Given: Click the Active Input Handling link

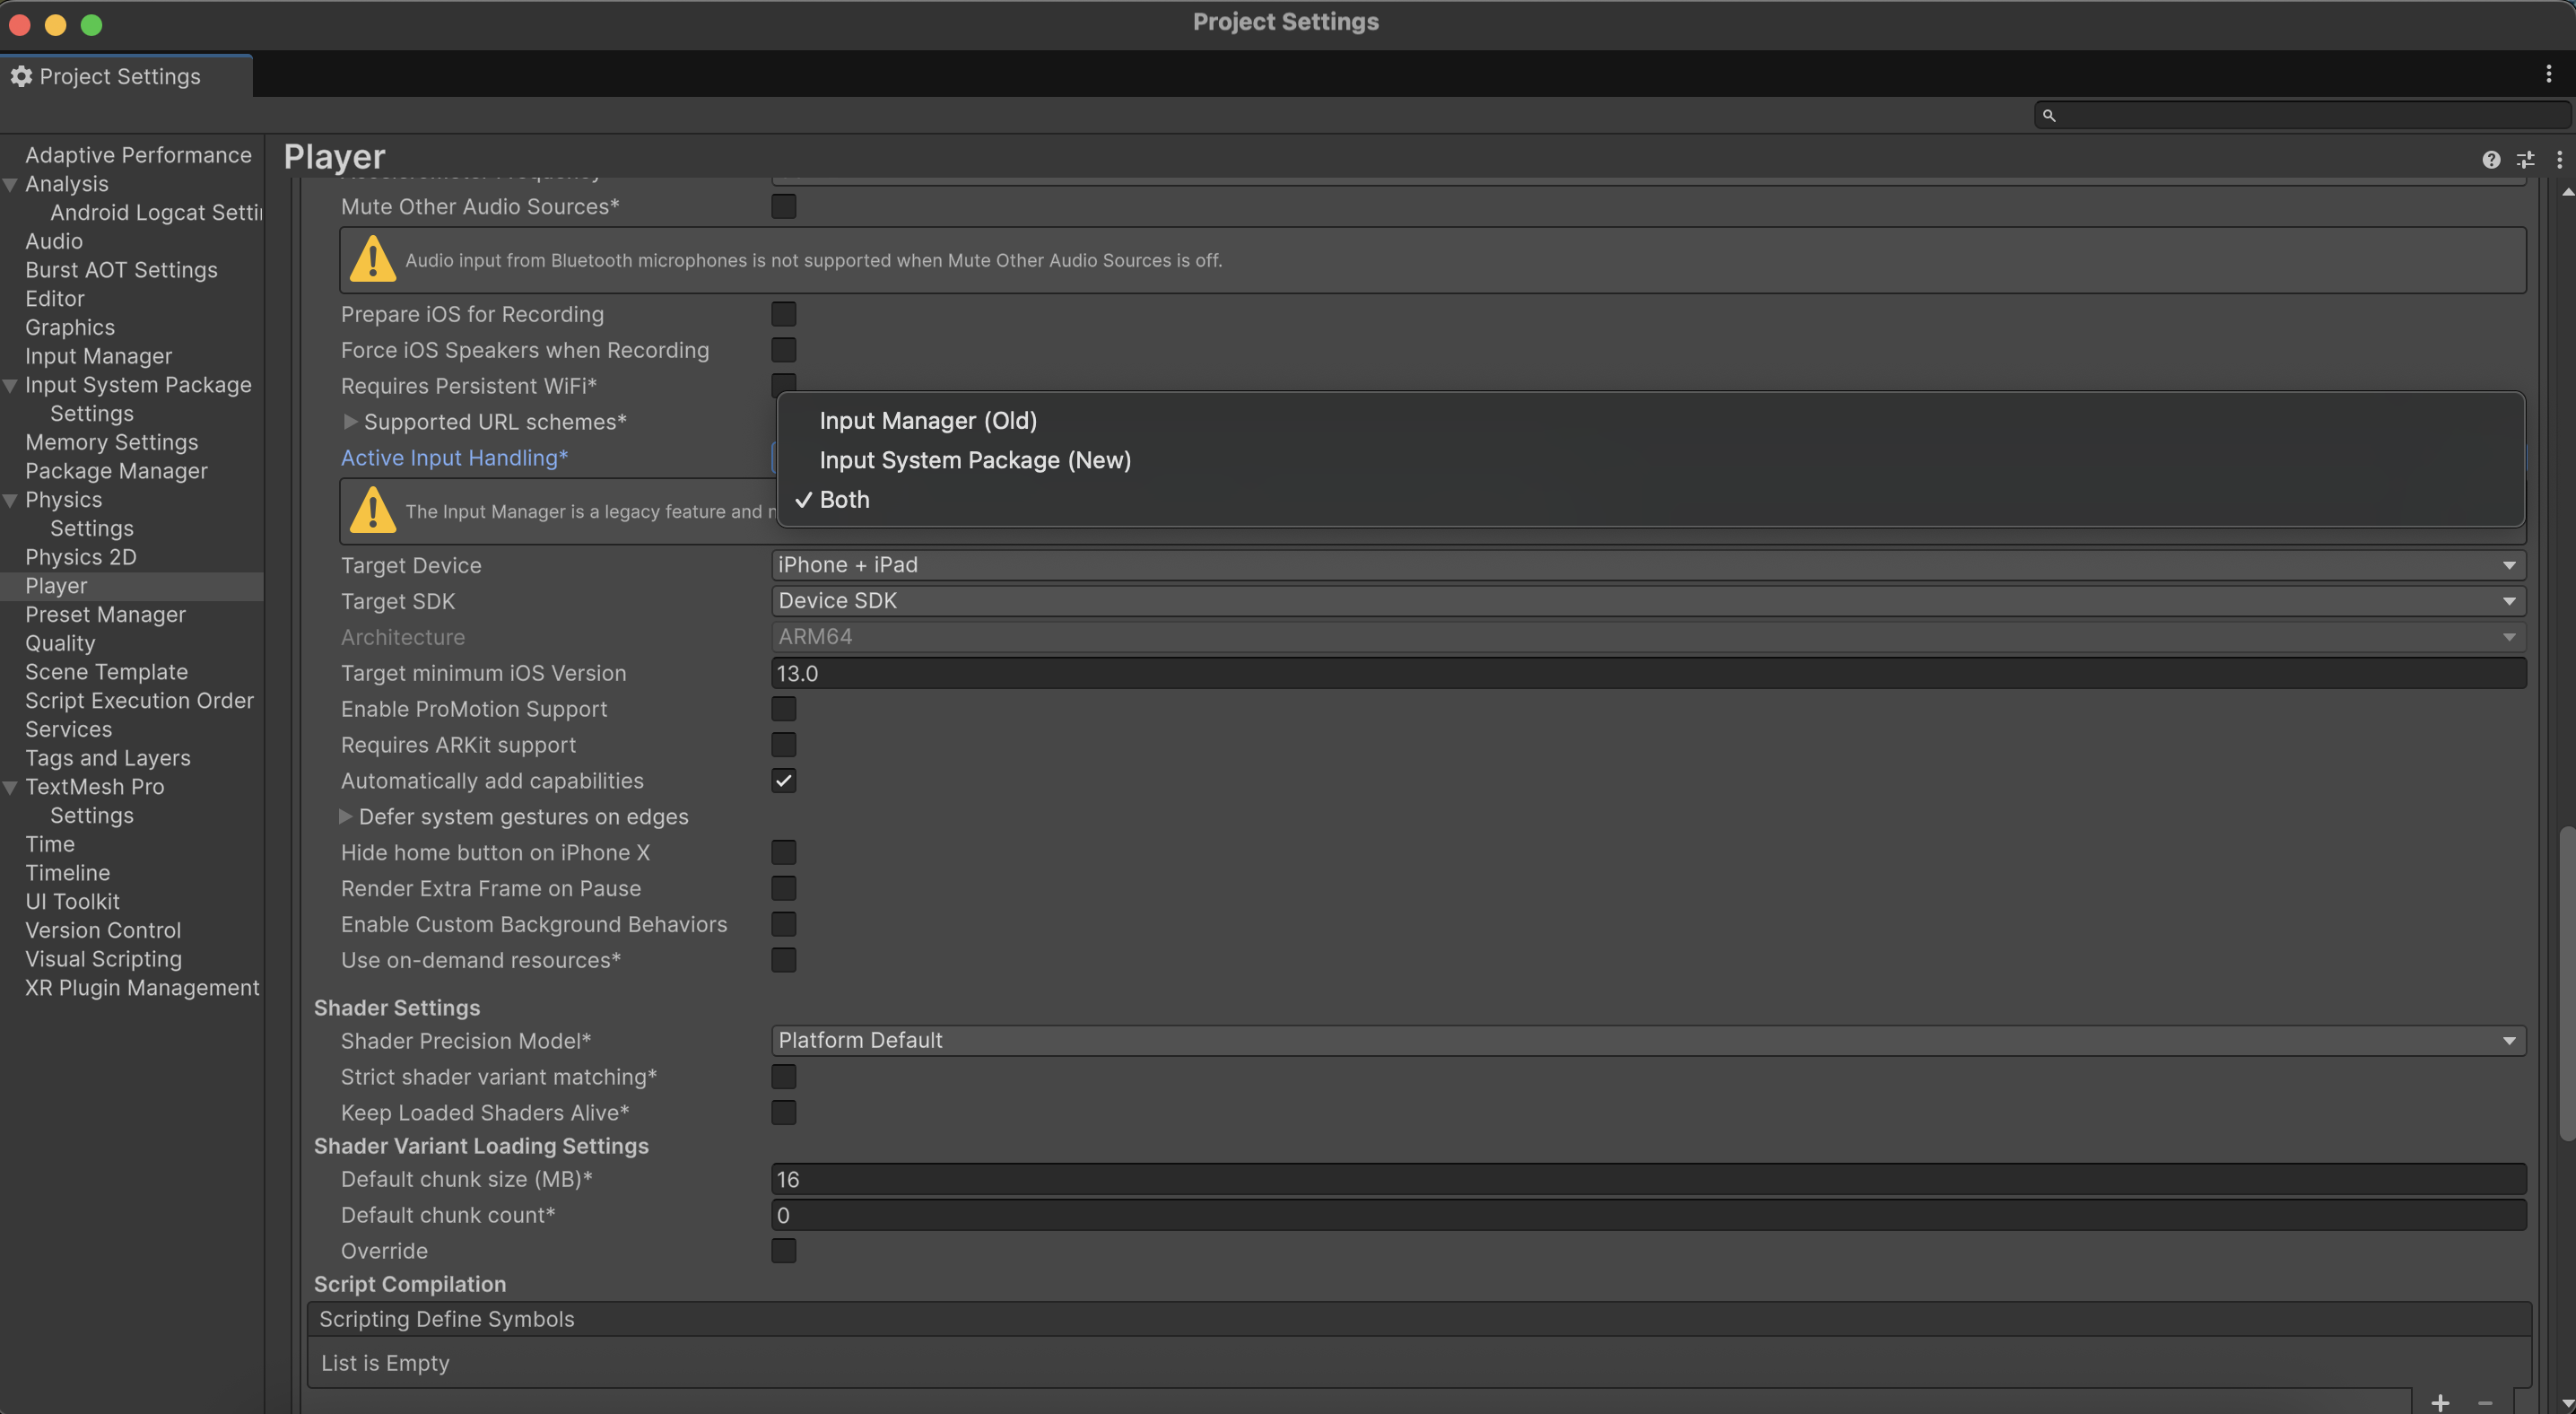Looking at the screenshot, I should 454,457.
